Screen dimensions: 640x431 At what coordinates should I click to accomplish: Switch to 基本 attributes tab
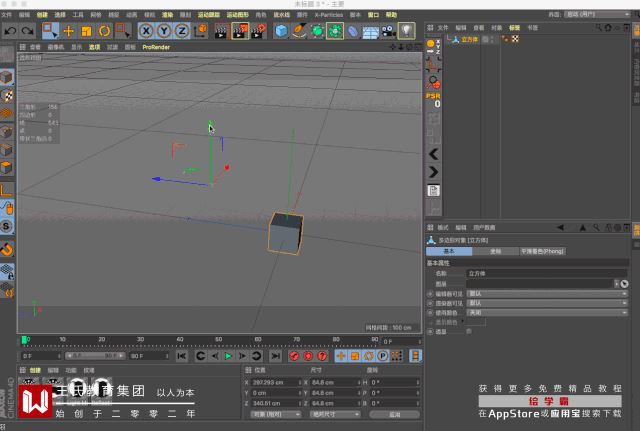click(x=449, y=251)
